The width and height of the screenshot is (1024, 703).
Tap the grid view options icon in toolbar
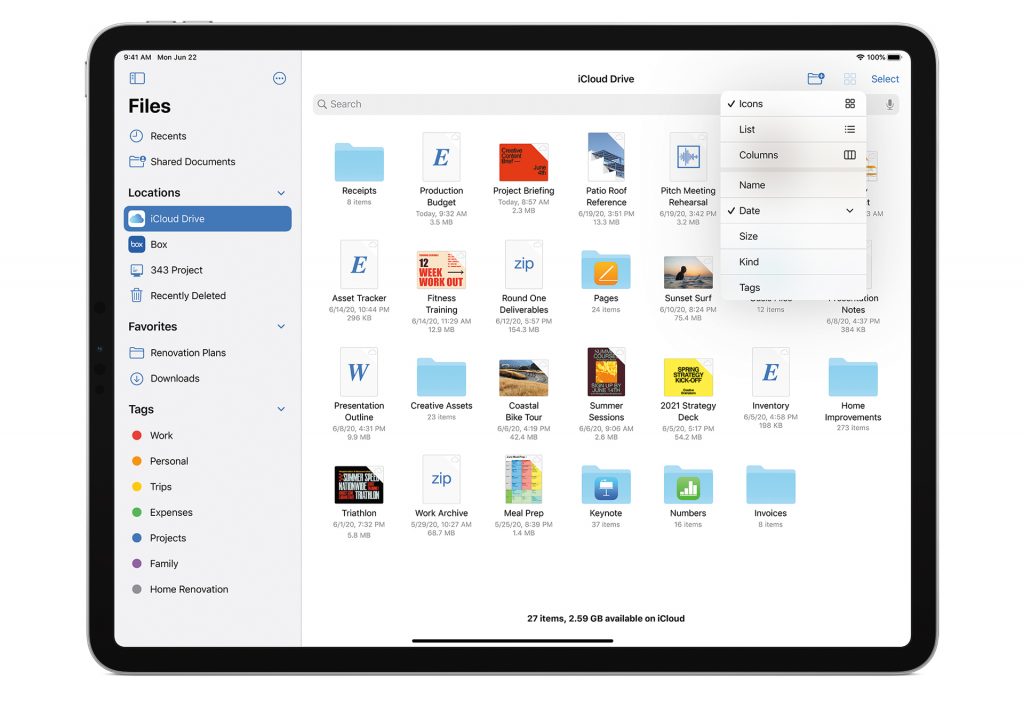click(850, 79)
